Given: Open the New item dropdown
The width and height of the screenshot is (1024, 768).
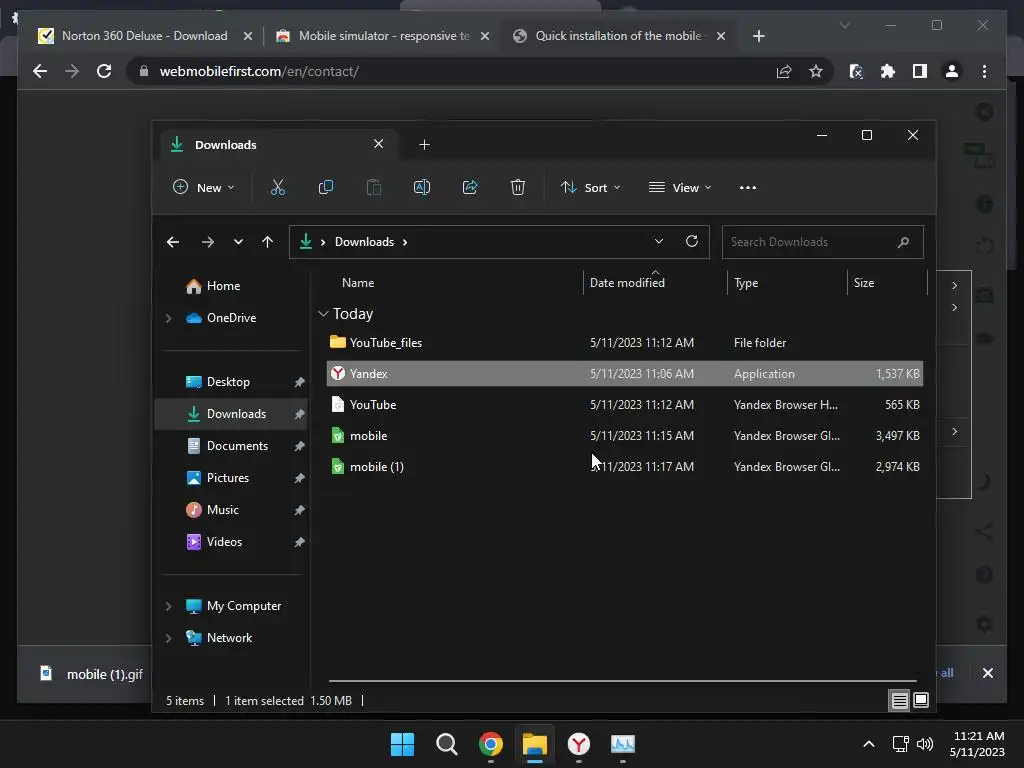Looking at the screenshot, I should click(203, 187).
